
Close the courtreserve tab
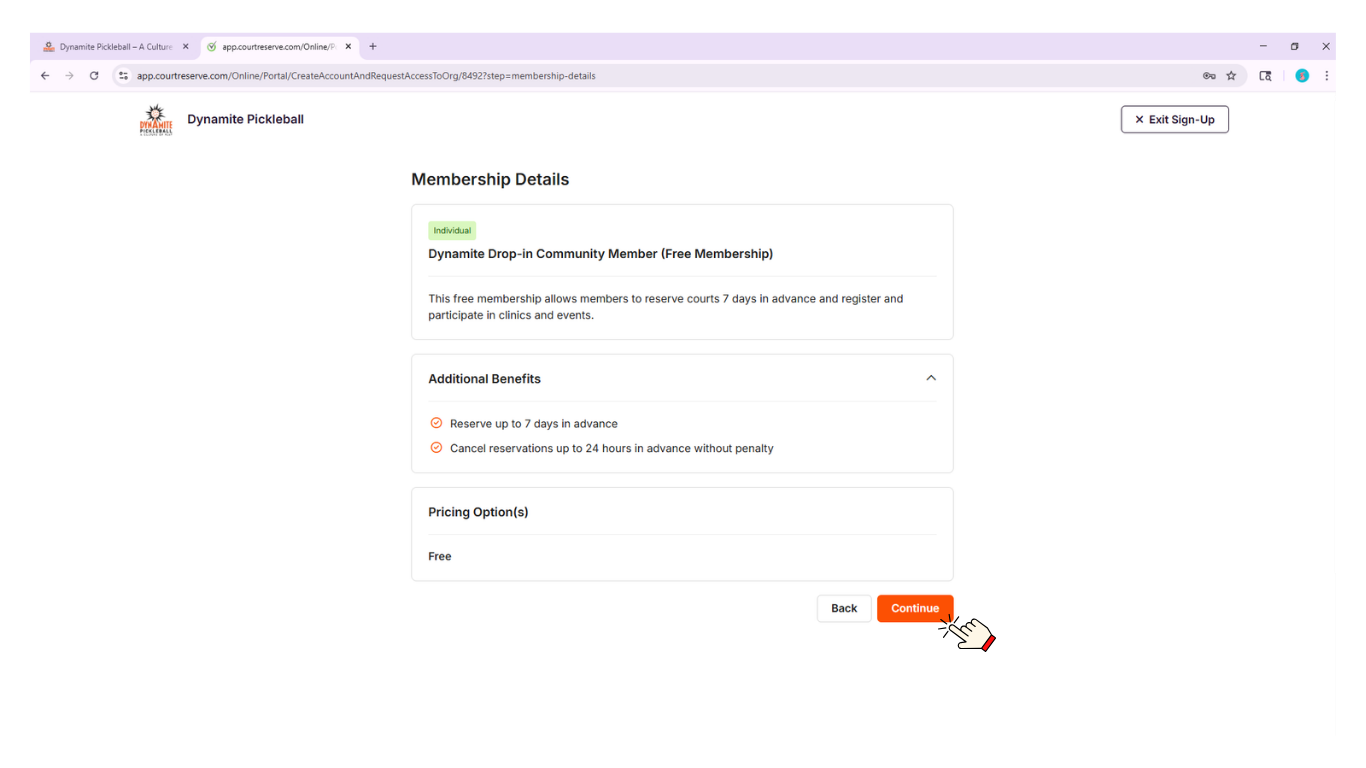[x=348, y=47]
